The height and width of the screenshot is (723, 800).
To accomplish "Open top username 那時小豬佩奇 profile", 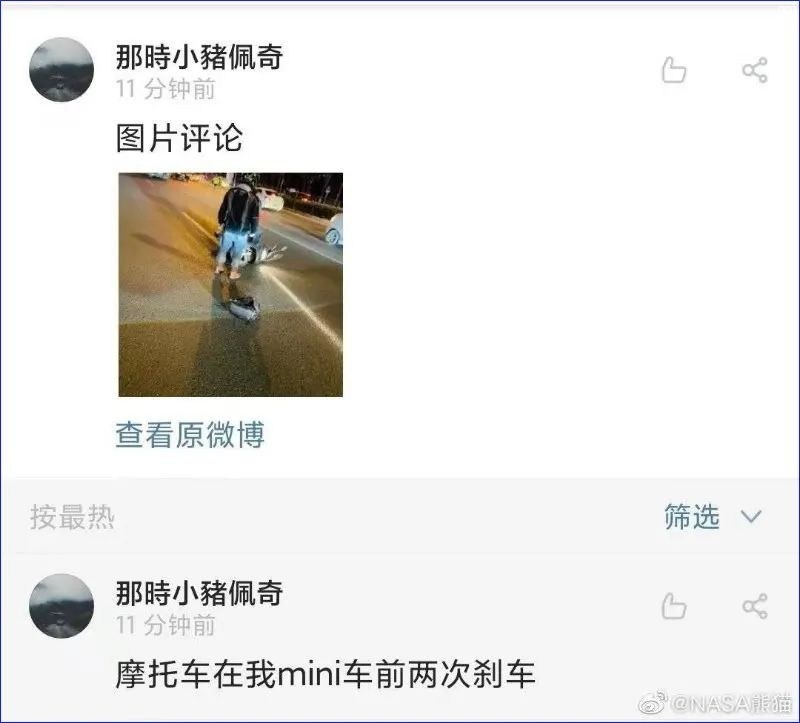I will click(199, 57).
